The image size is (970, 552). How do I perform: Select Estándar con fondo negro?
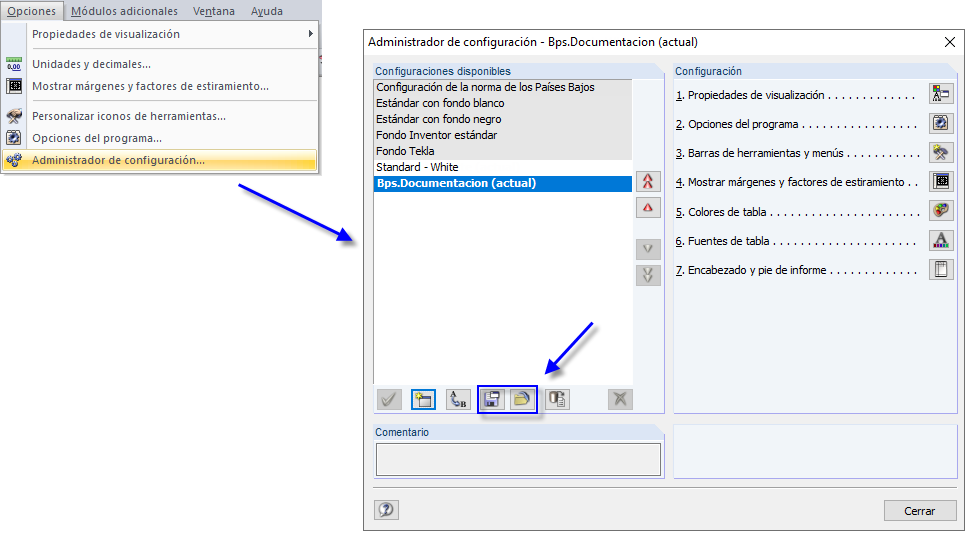503,119
